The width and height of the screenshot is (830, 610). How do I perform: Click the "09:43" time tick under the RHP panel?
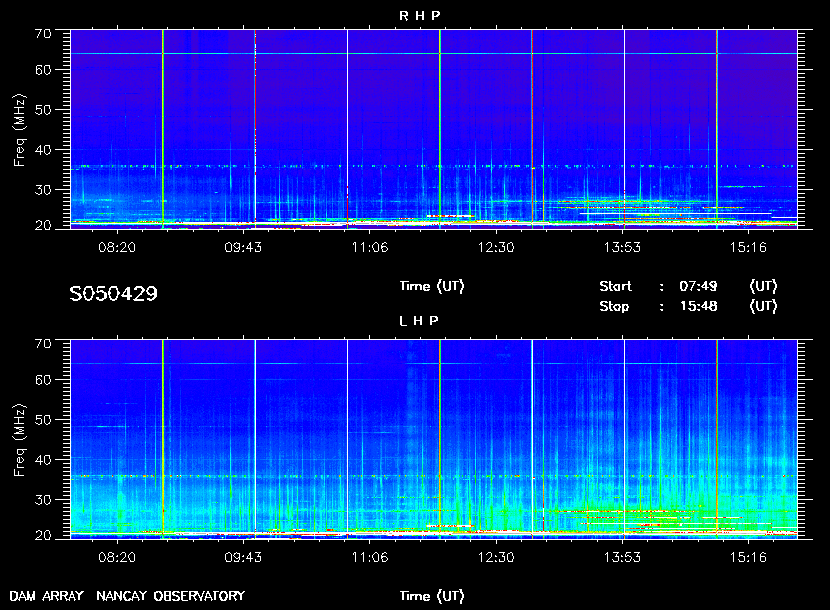(x=243, y=247)
